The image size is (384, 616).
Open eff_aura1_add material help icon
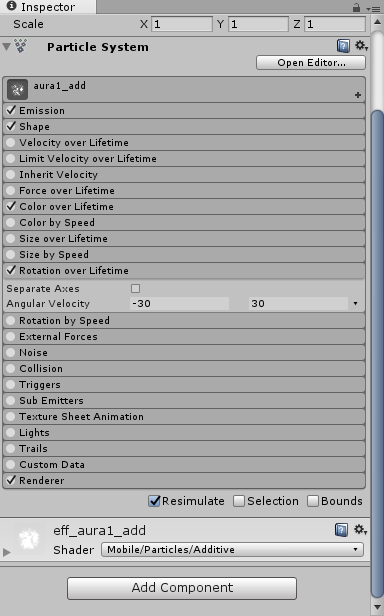coord(342,530)
